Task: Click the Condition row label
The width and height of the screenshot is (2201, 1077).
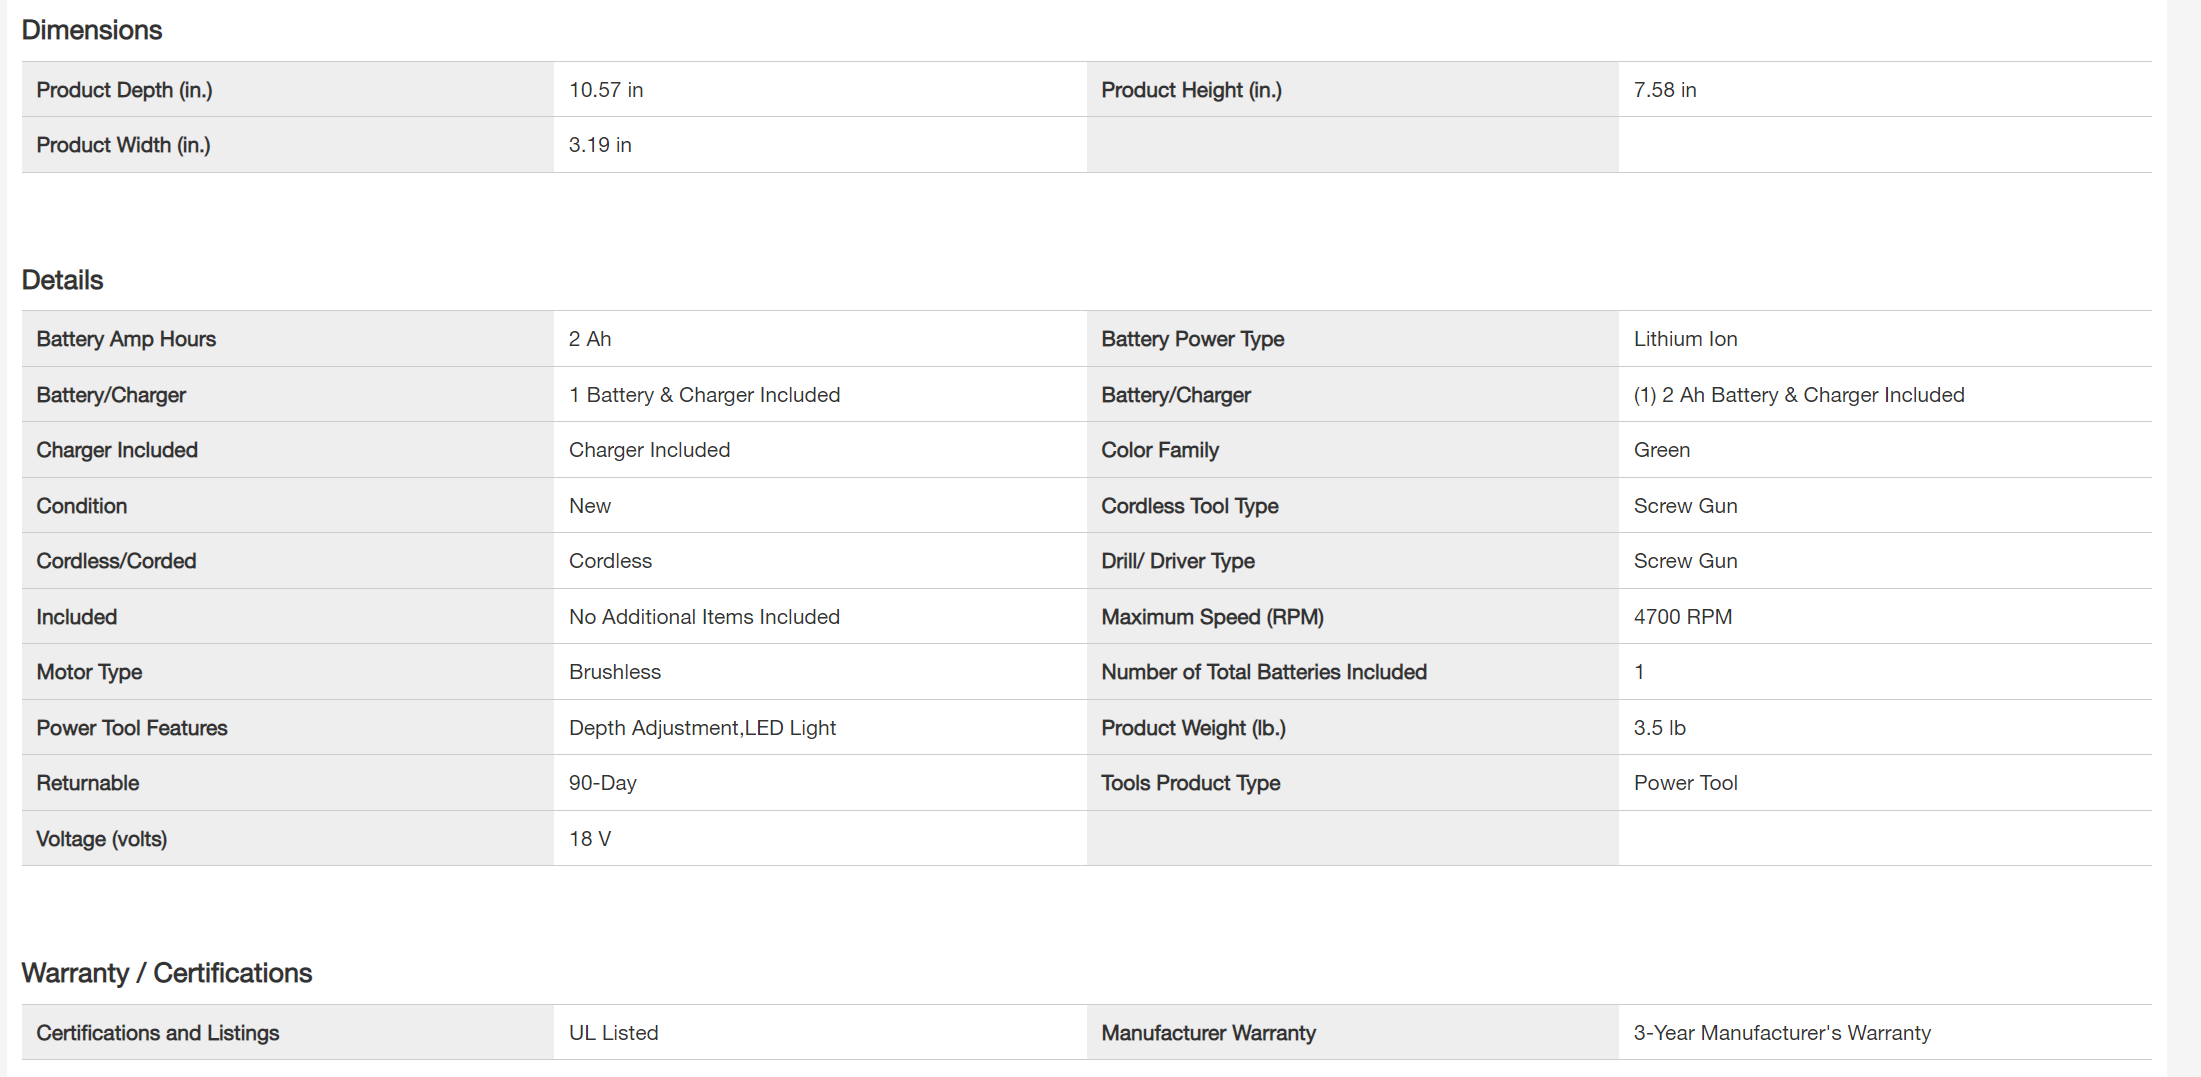Action: 82,506
